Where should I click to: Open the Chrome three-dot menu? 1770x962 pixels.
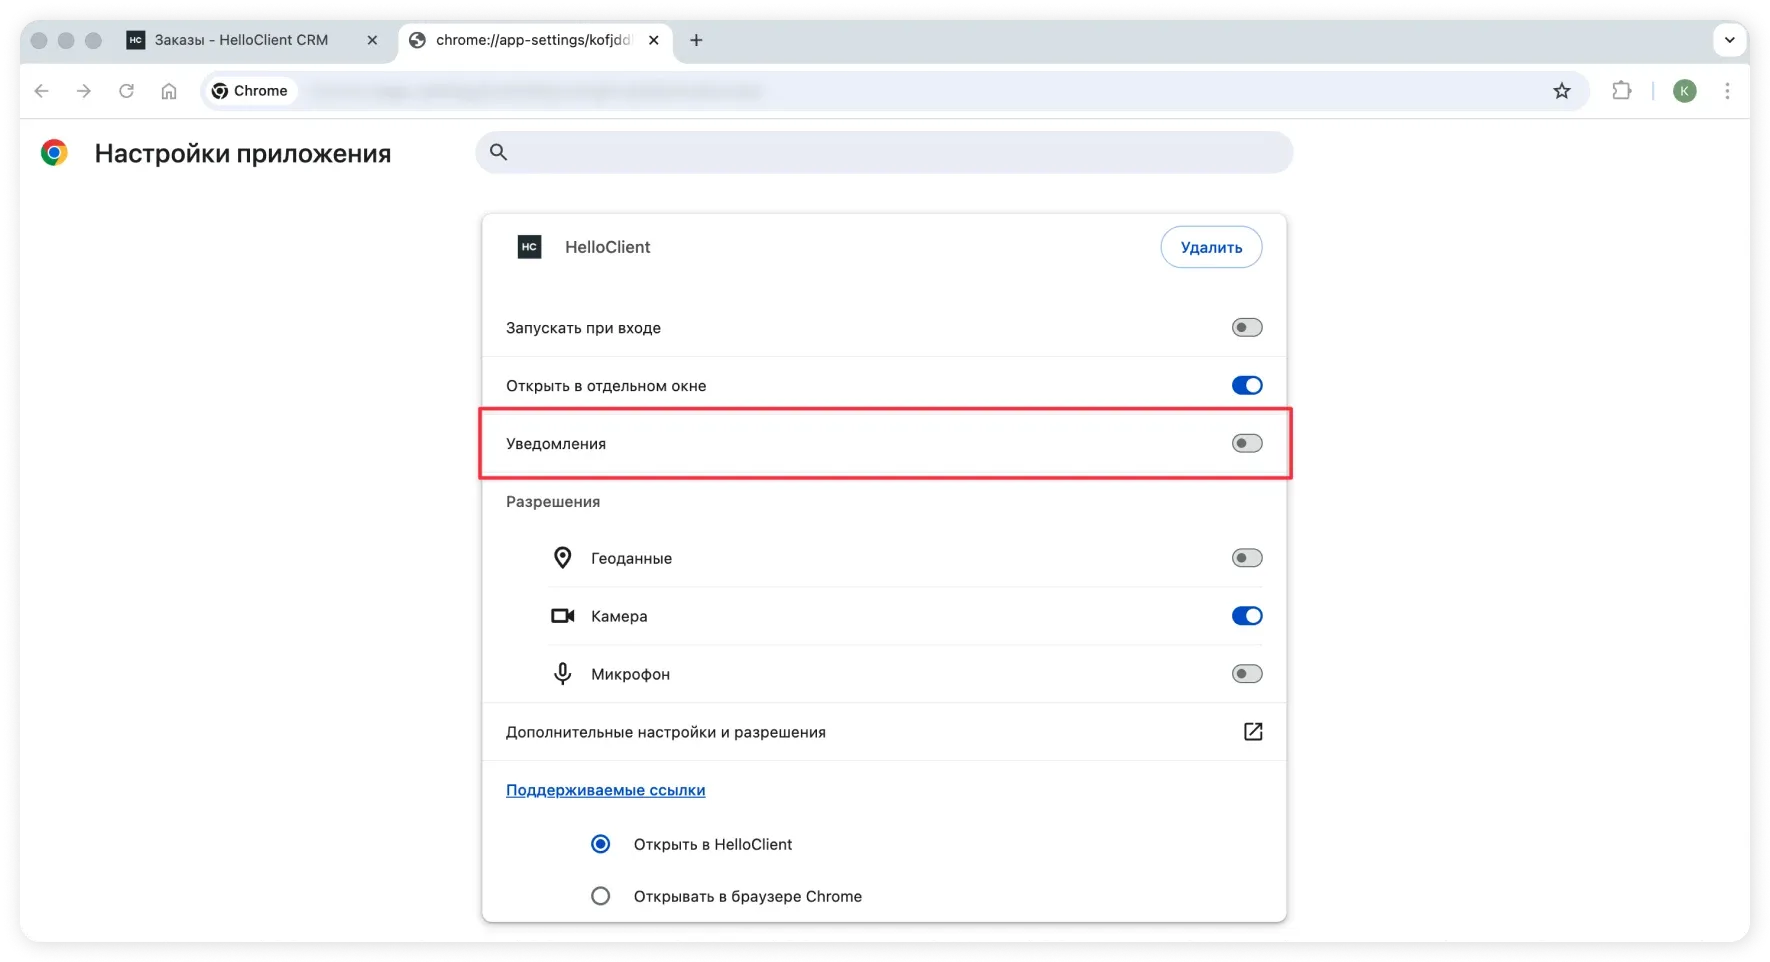(1727, 91)
